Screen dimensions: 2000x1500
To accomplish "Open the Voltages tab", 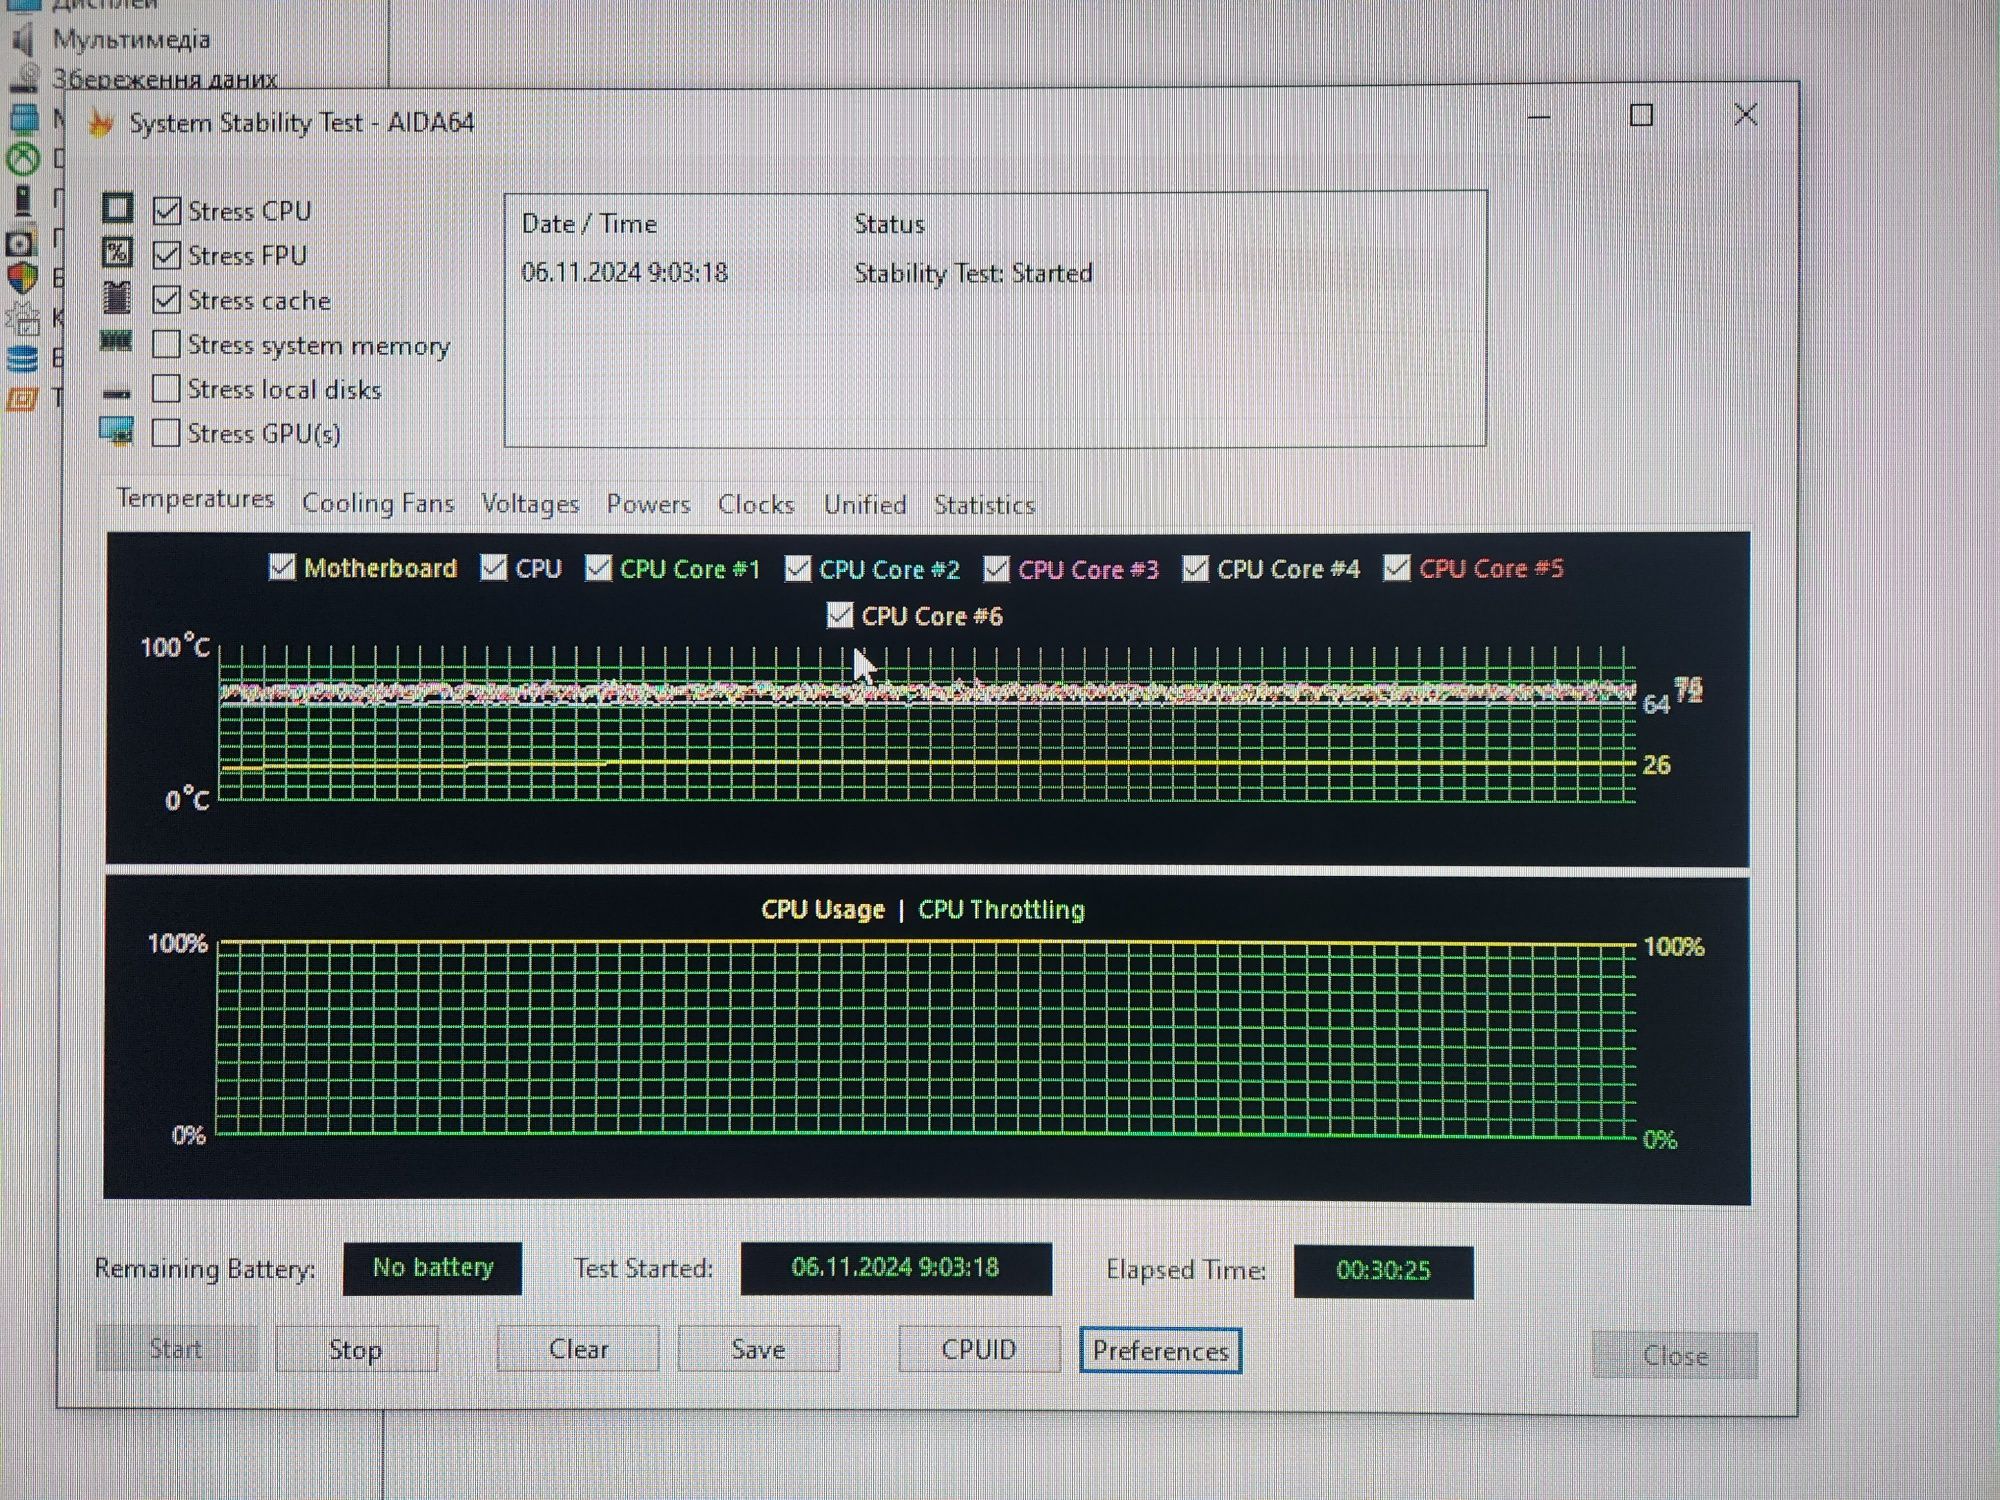I will (530, 504).
